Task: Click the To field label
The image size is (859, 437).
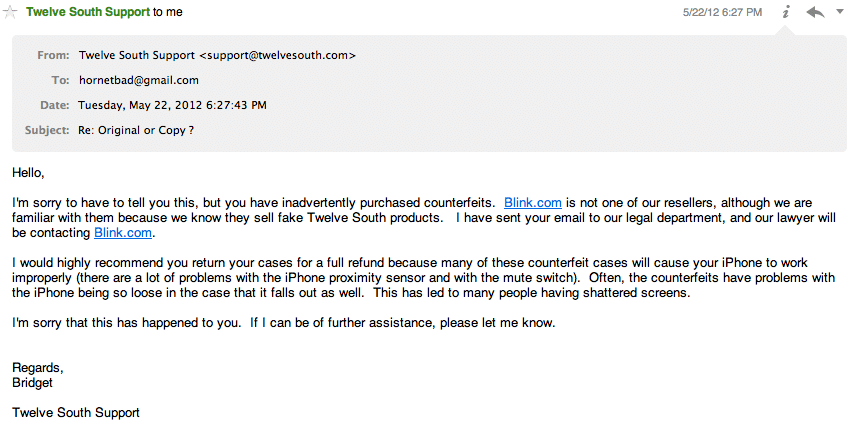Action: (x=60, y=80)
